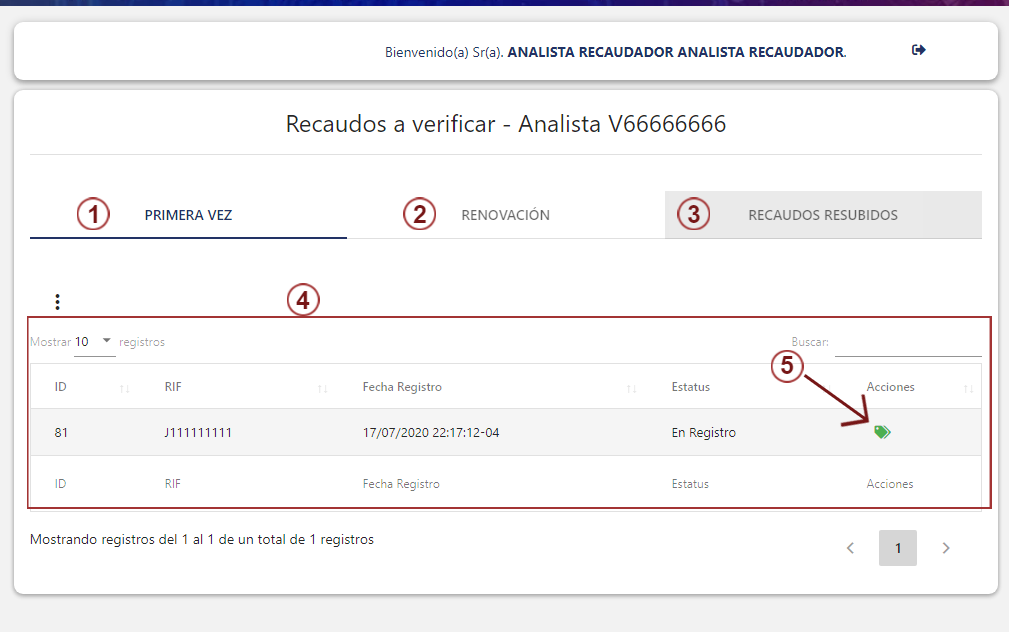Select RIF J111111111 cell

(x=198, y=433)
